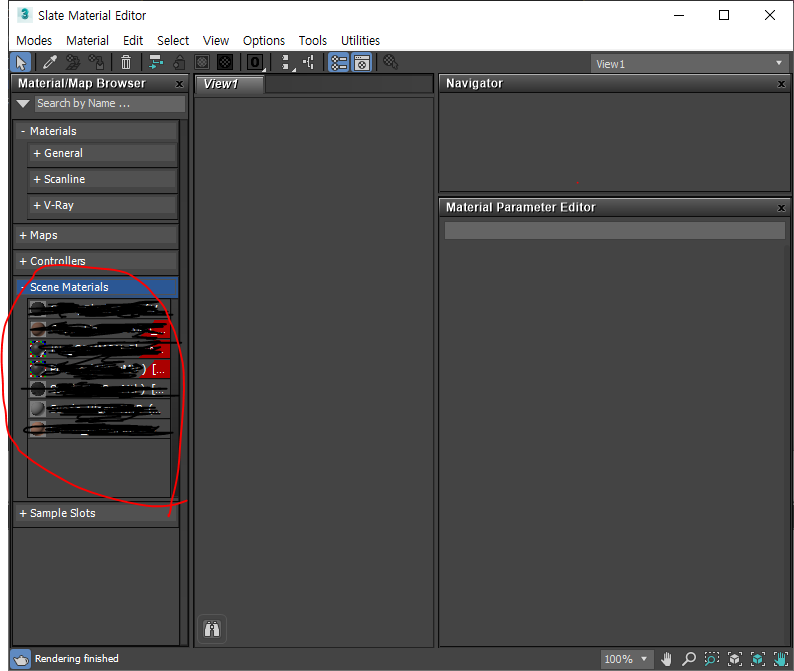Viewport: 794px width, 671px height.
Task: Click the Pick Material From Object eyedropper
Action: click(50, 63)
